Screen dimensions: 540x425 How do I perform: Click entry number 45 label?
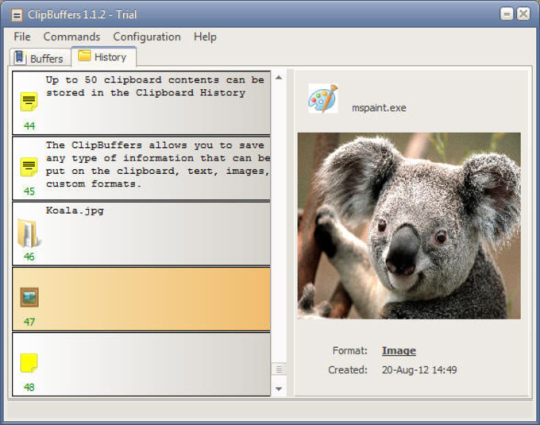tap(29, 191)
